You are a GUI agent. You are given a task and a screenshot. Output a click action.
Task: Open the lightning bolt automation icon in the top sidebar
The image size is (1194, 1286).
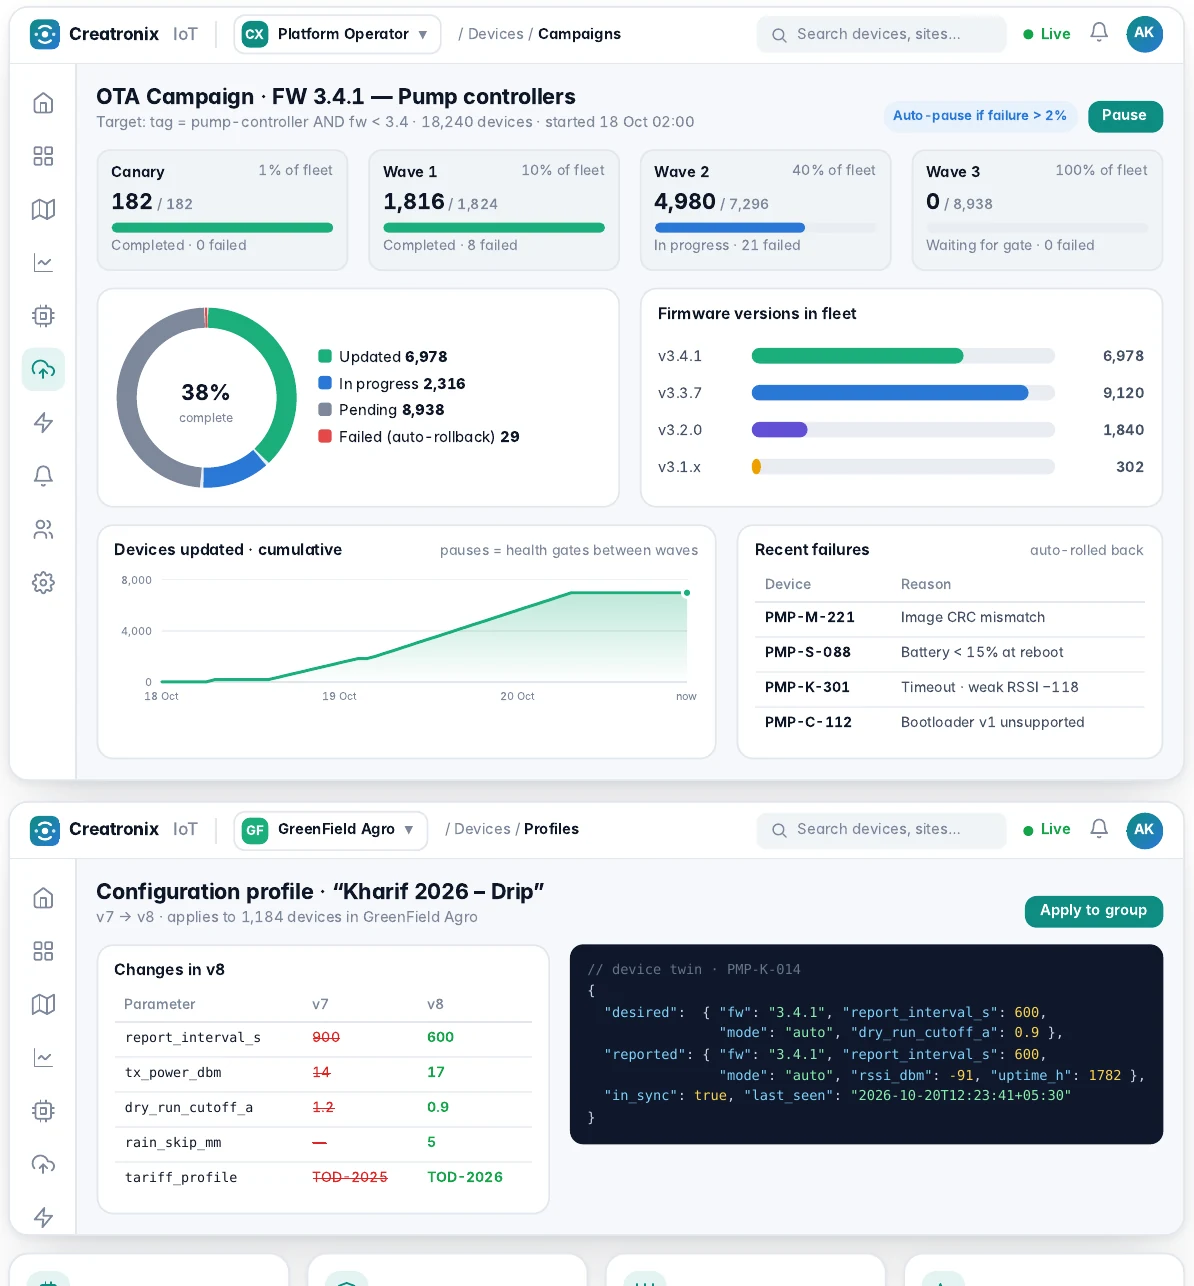pos(43,422)
